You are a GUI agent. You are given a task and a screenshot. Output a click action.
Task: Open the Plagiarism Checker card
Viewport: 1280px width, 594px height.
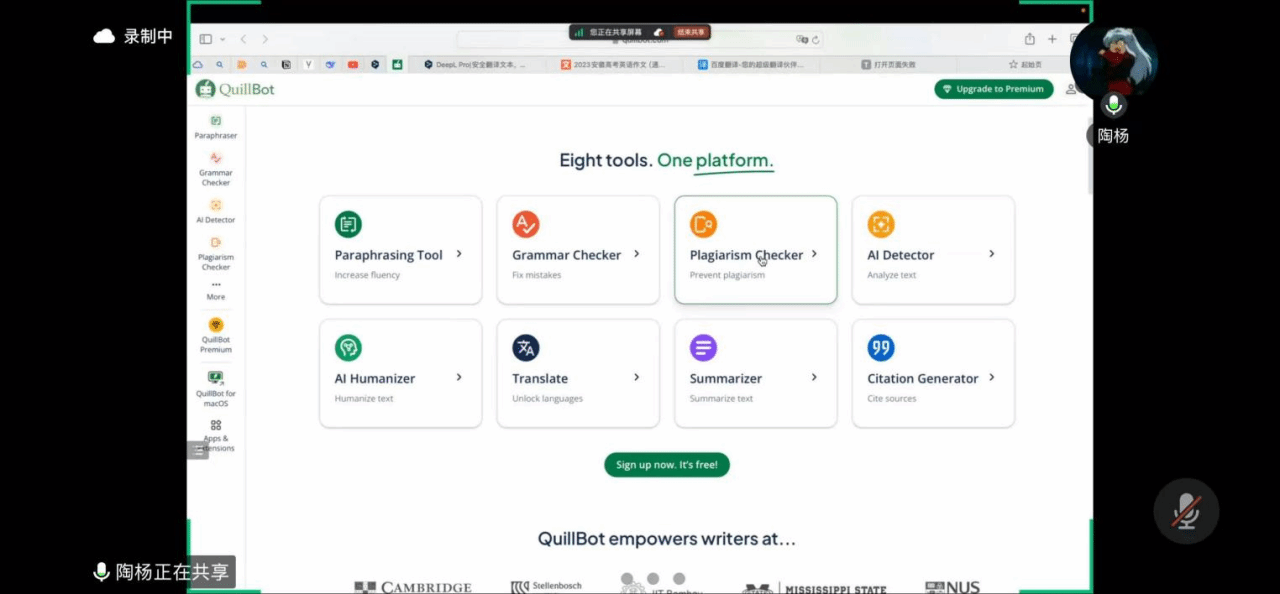point(755,250)
